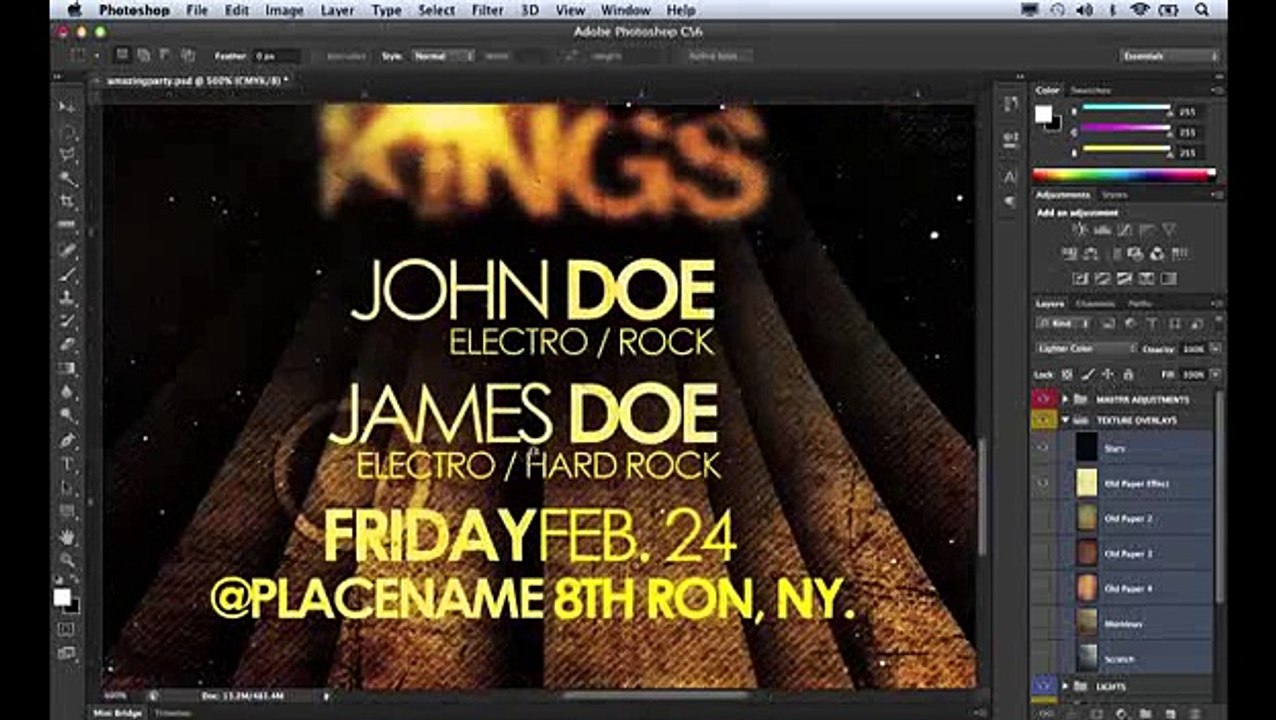
Task: Open the Lighter Color blend mode dropdown
Action: point(1085,348)
